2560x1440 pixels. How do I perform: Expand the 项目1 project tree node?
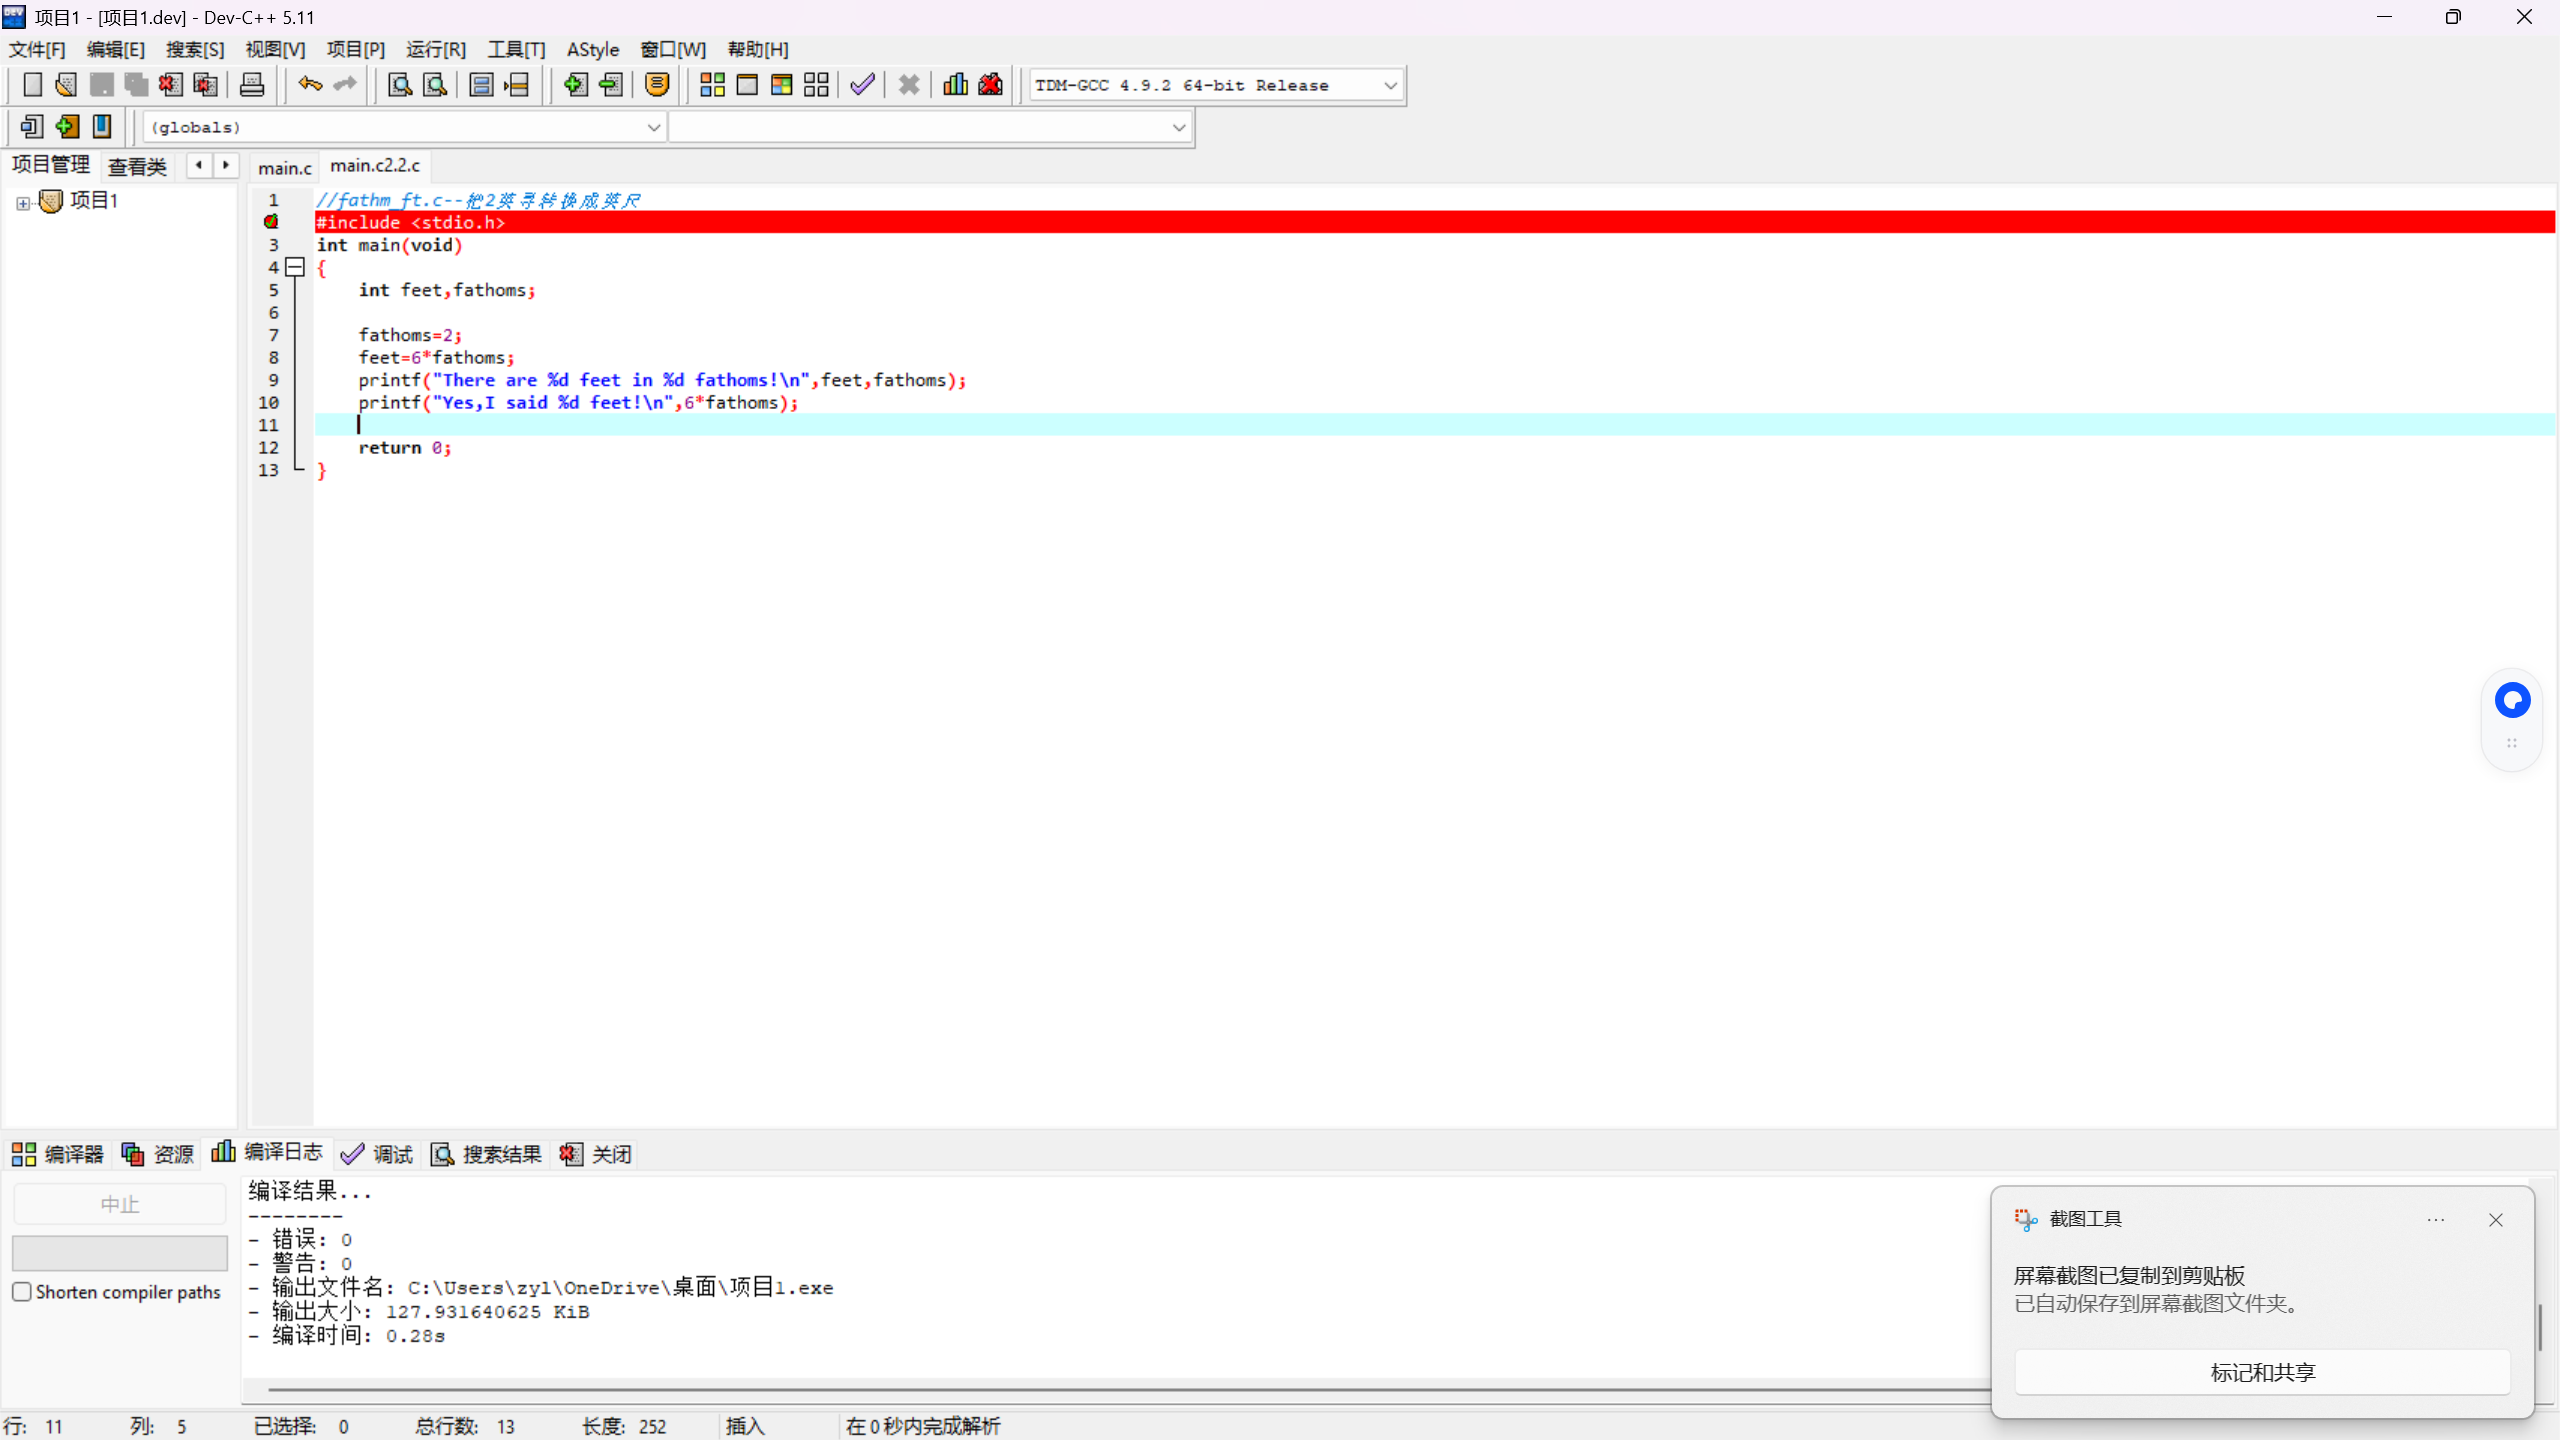[x=23, y=203]
